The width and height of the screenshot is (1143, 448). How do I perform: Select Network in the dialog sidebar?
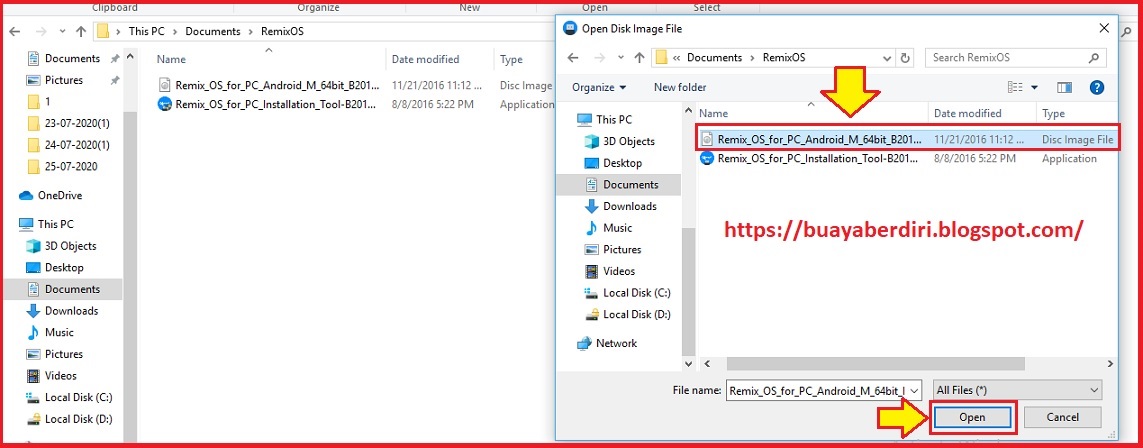coord(606,343)
